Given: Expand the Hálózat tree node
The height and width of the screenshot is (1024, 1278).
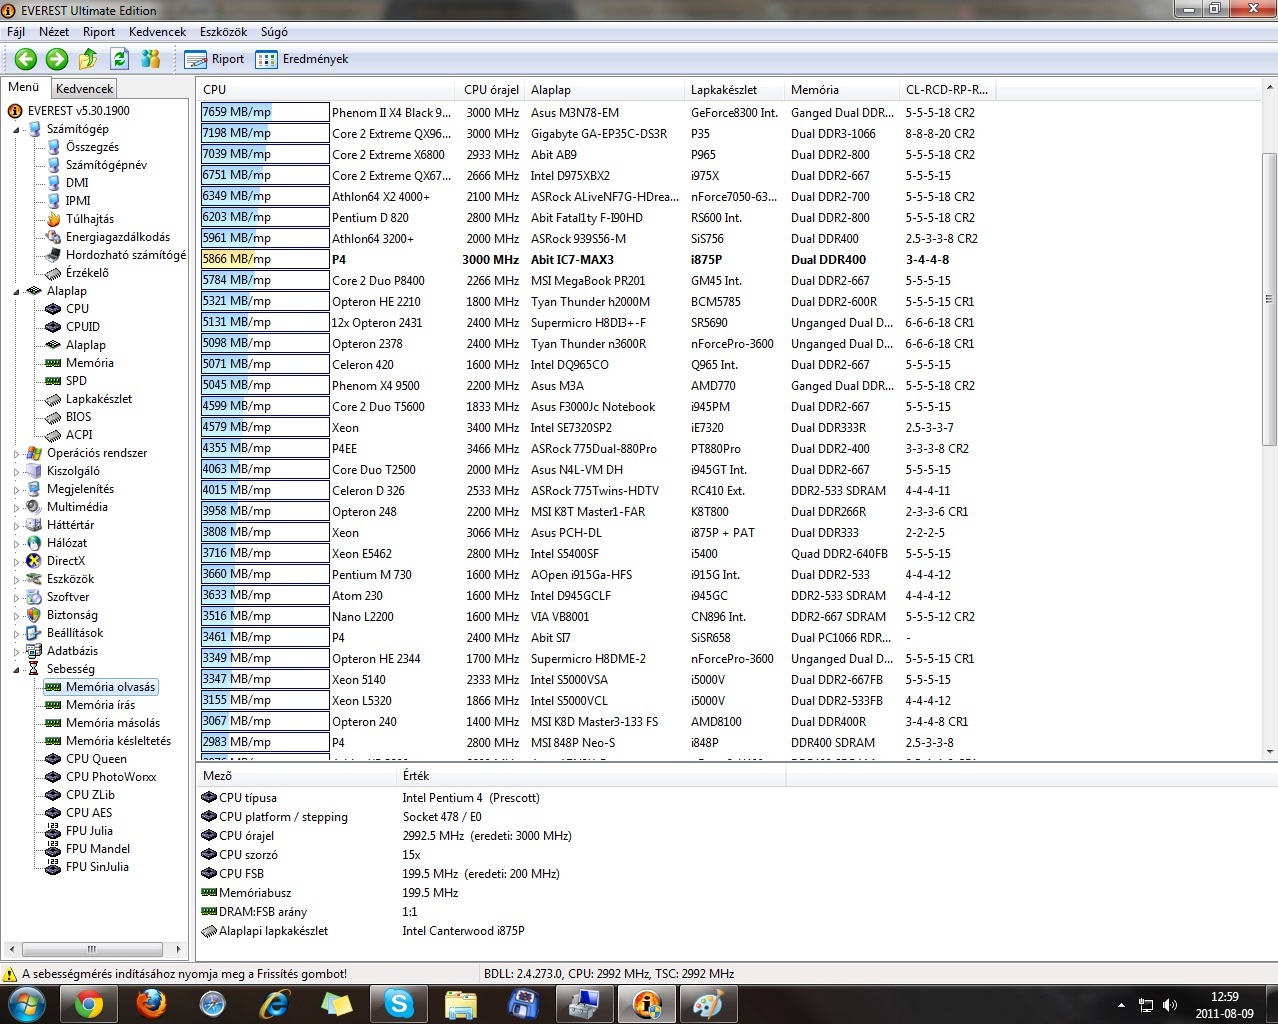Looking at the screenshot, I should pyautogui.click(x=17, y=544).
